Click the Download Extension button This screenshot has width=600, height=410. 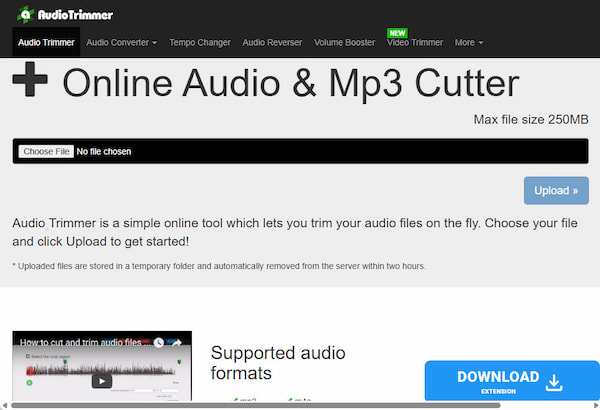(x=512, y=381)
